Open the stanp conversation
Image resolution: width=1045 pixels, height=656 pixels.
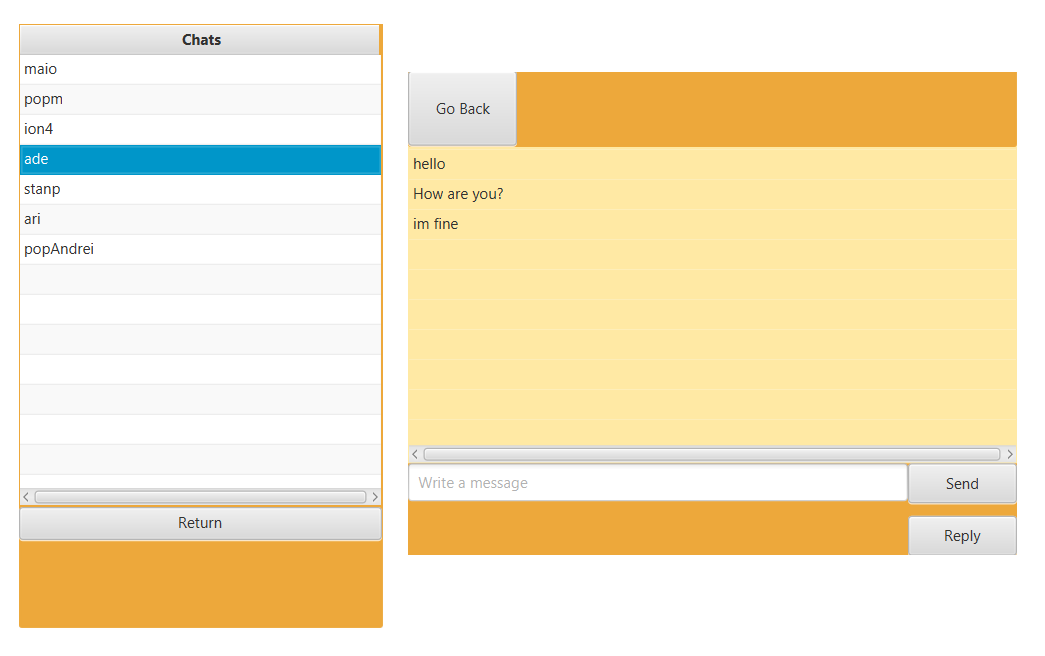[x=201, y=189]
